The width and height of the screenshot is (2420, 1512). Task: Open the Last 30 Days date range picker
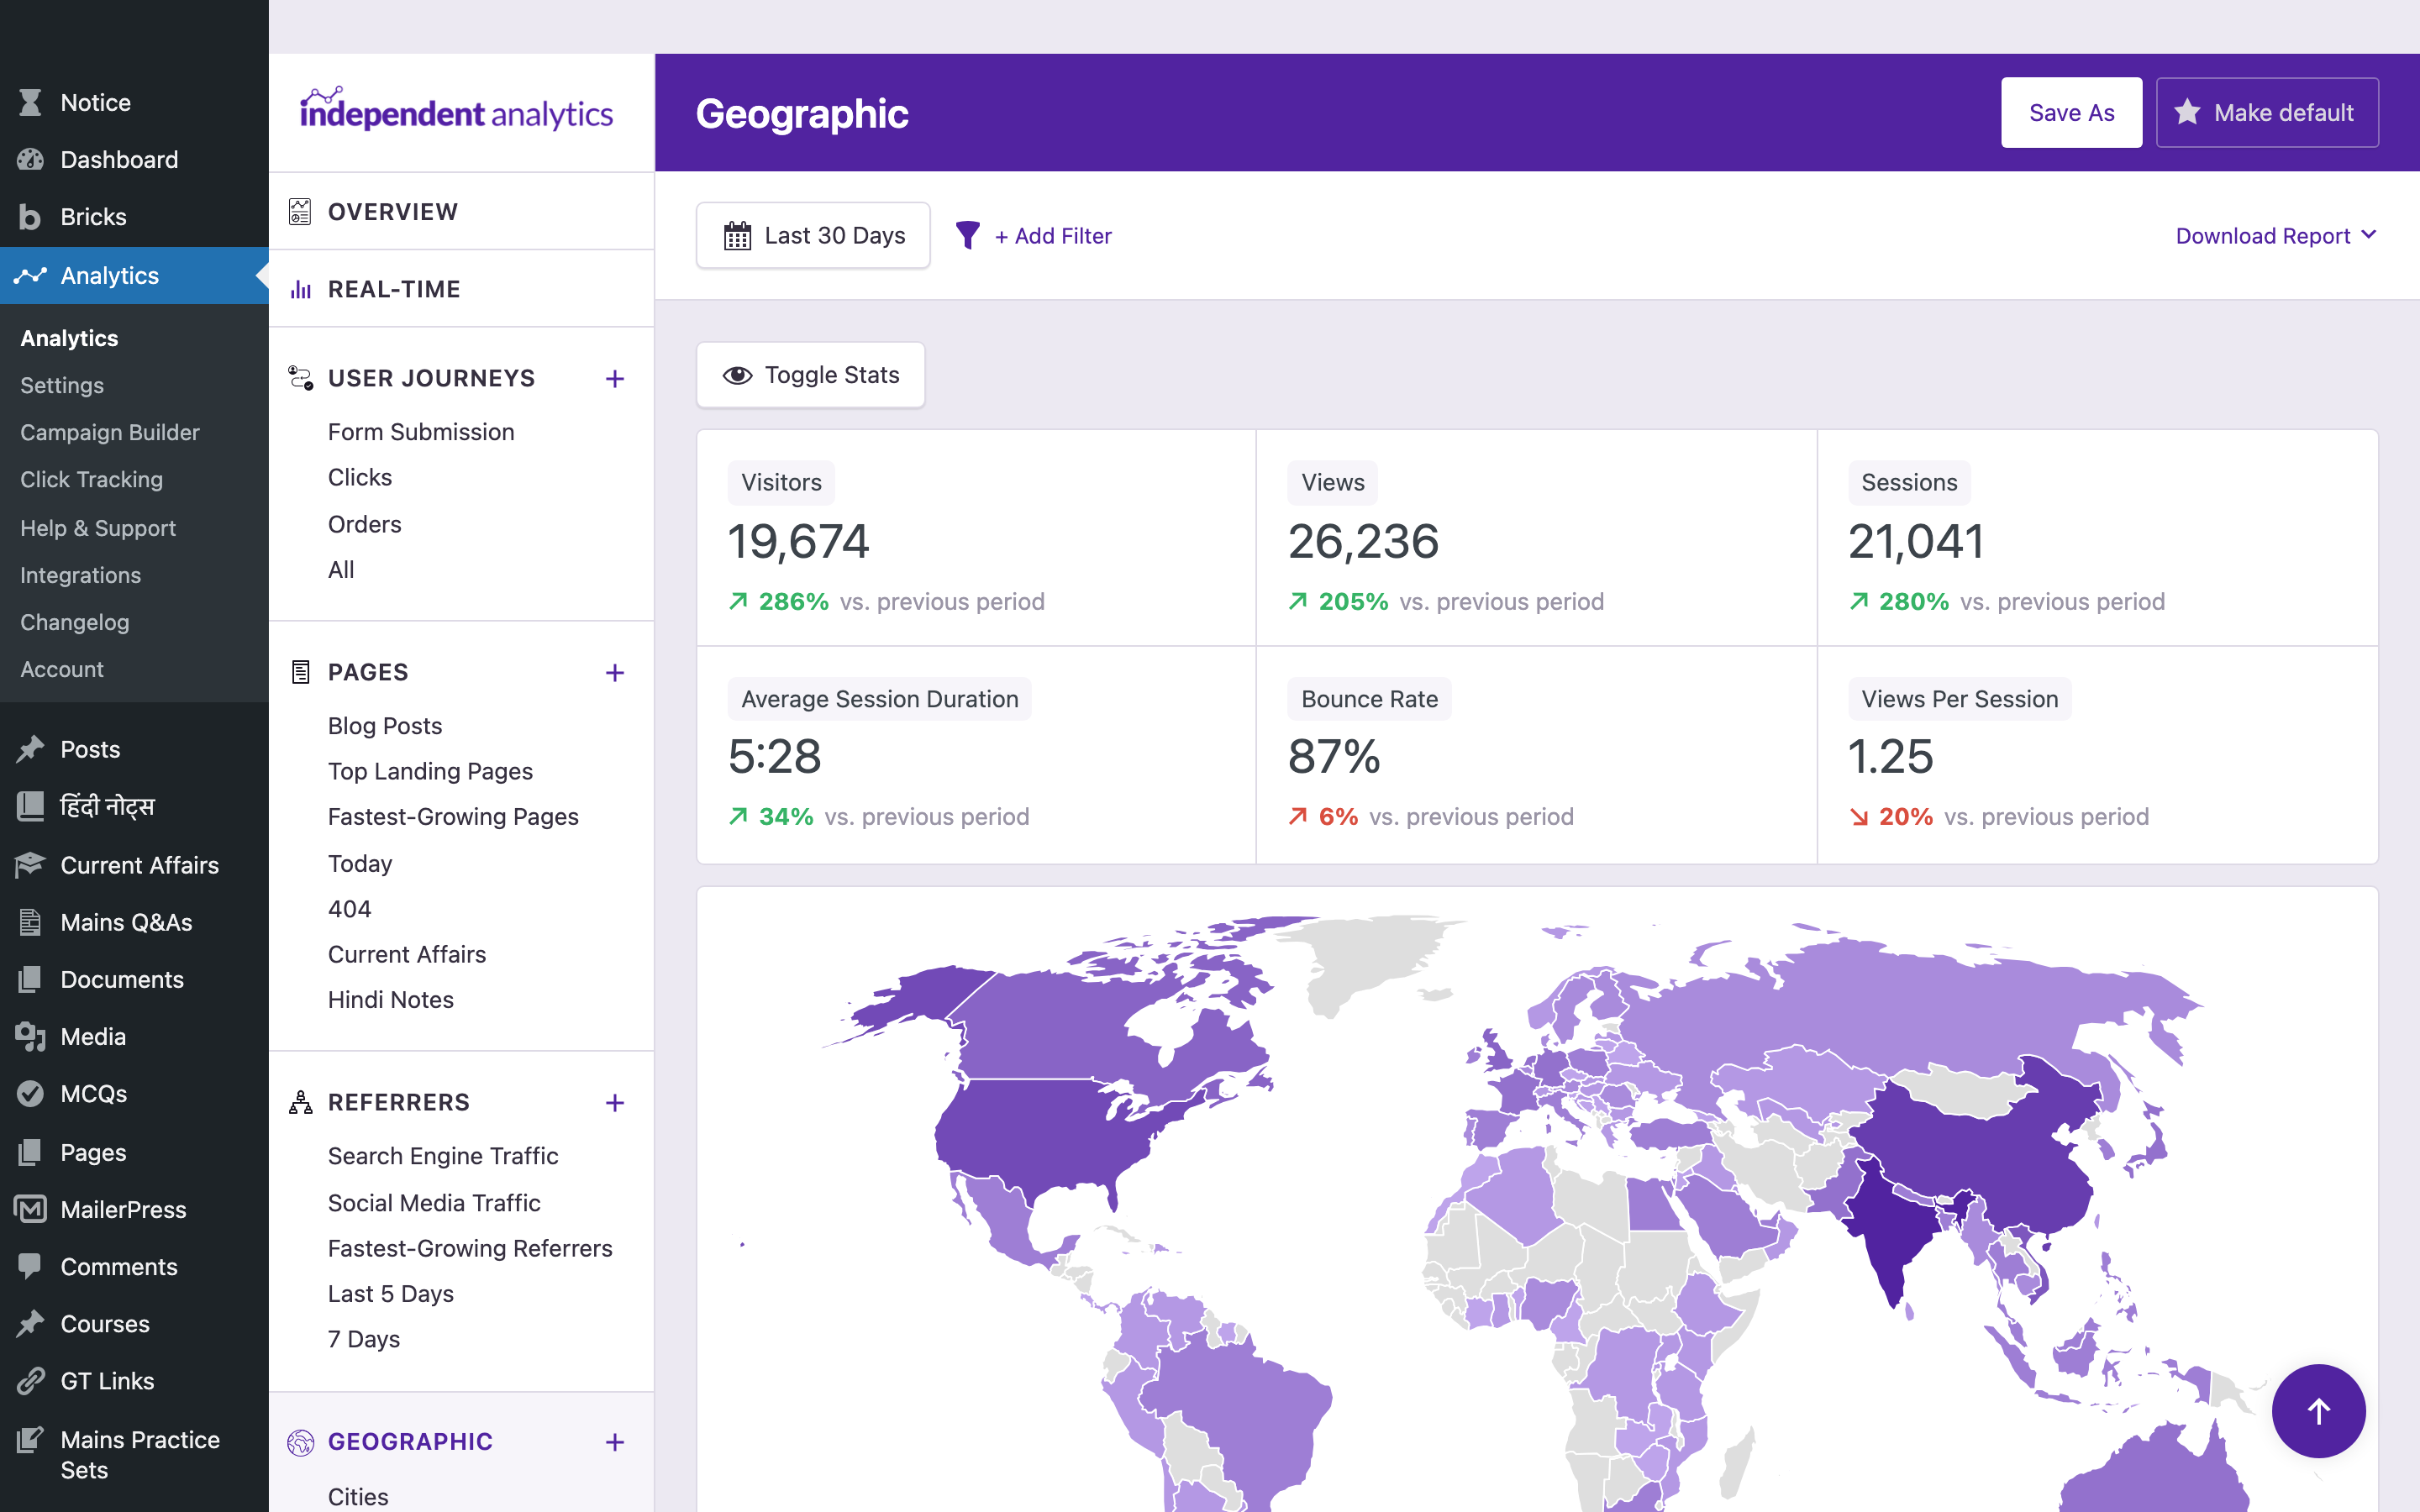click(813, 235)
